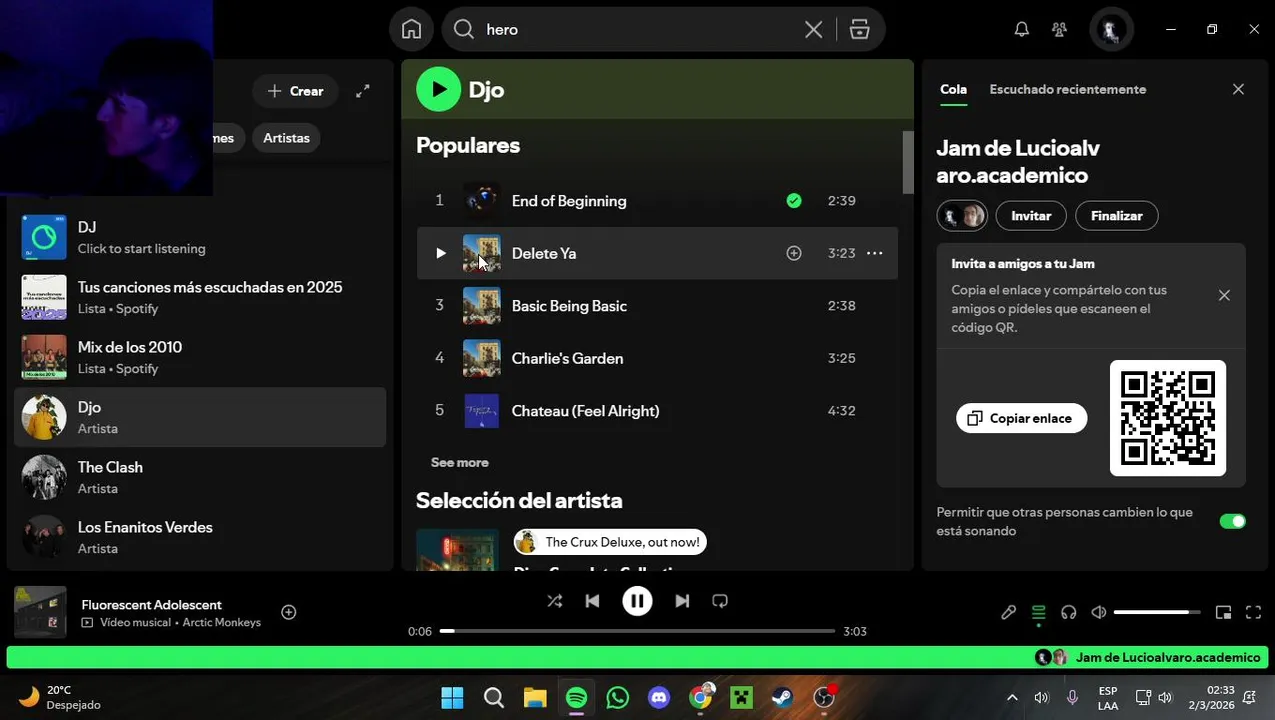This screenshot has height=720, width=1275.
Task: Show hidden system tray icons
Action: pyautogui.click(x=1011, y=697)
